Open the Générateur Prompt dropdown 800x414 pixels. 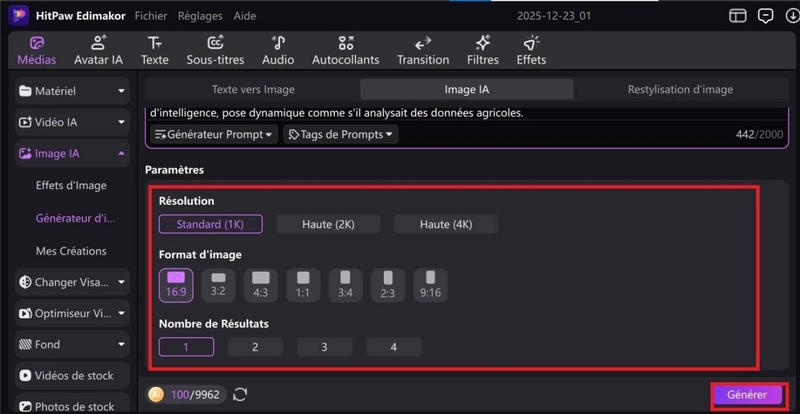pos(214,134)
